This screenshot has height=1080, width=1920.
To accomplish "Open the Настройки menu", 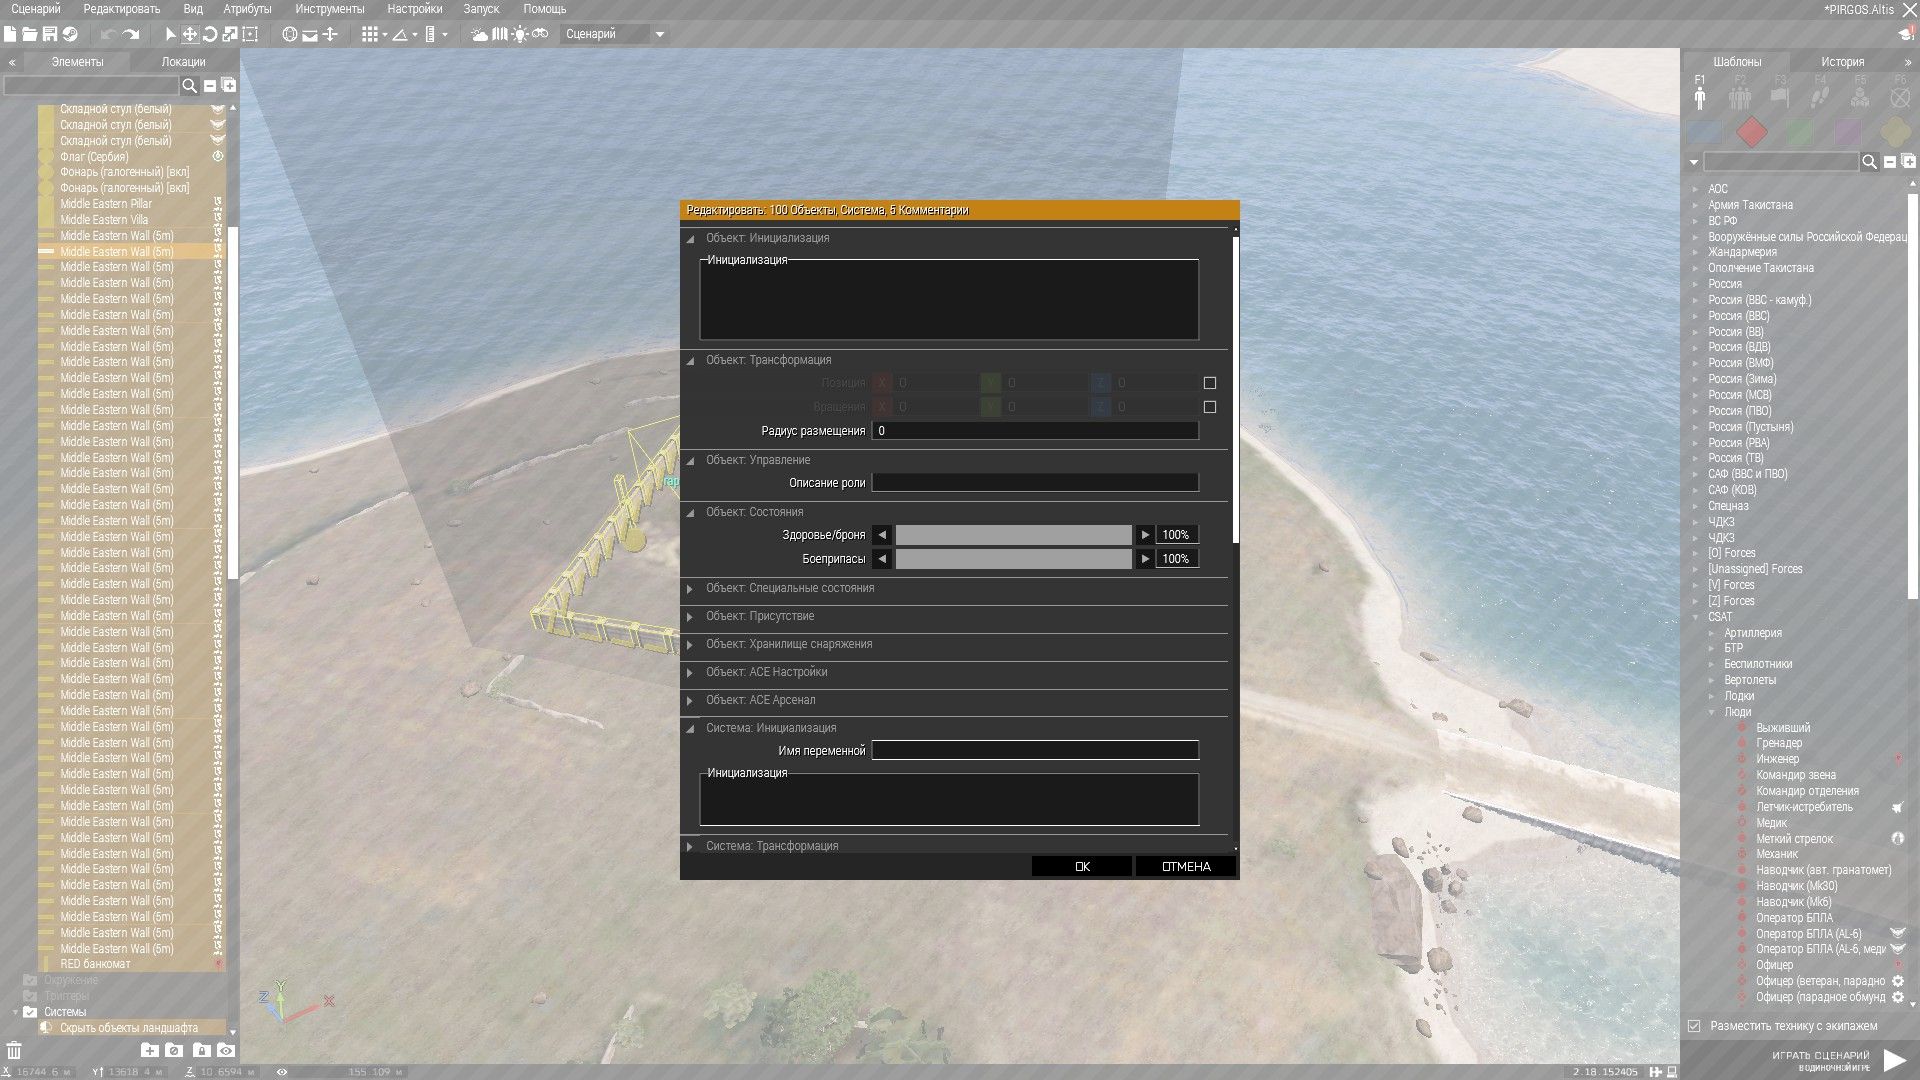I will [414, 9].
